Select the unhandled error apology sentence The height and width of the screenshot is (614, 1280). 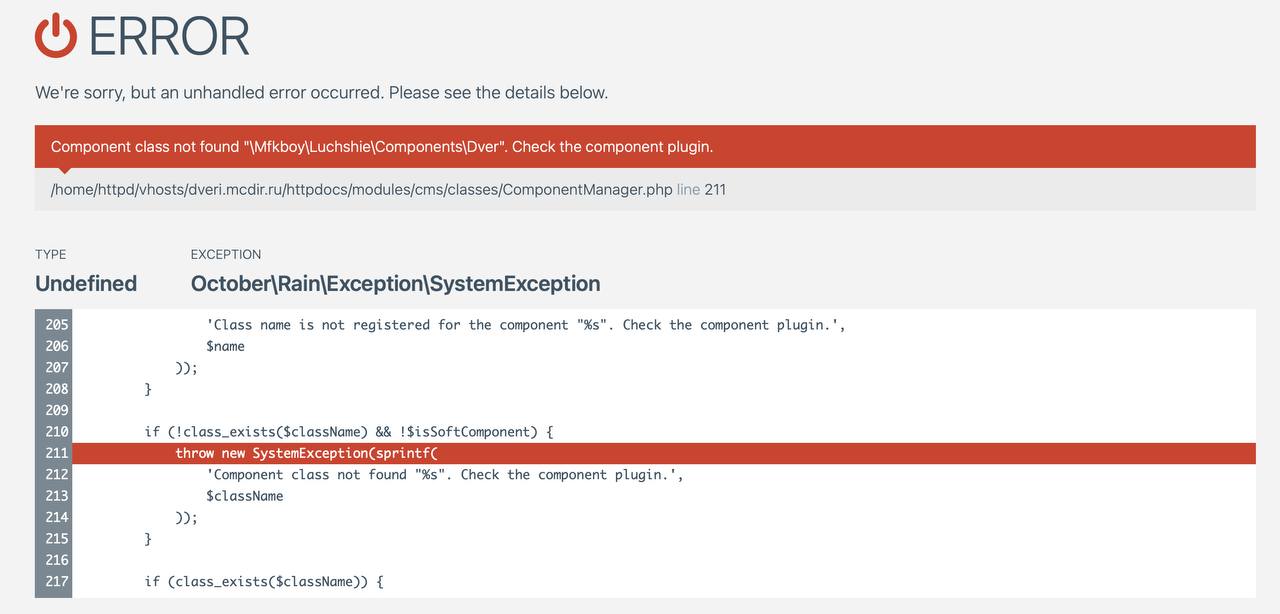click(321, 92)
